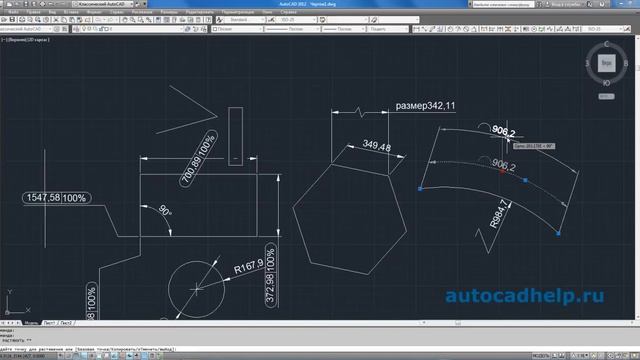Open the Properties palette icon
This screenshot has height=360, width=640.
coord(158,20)
